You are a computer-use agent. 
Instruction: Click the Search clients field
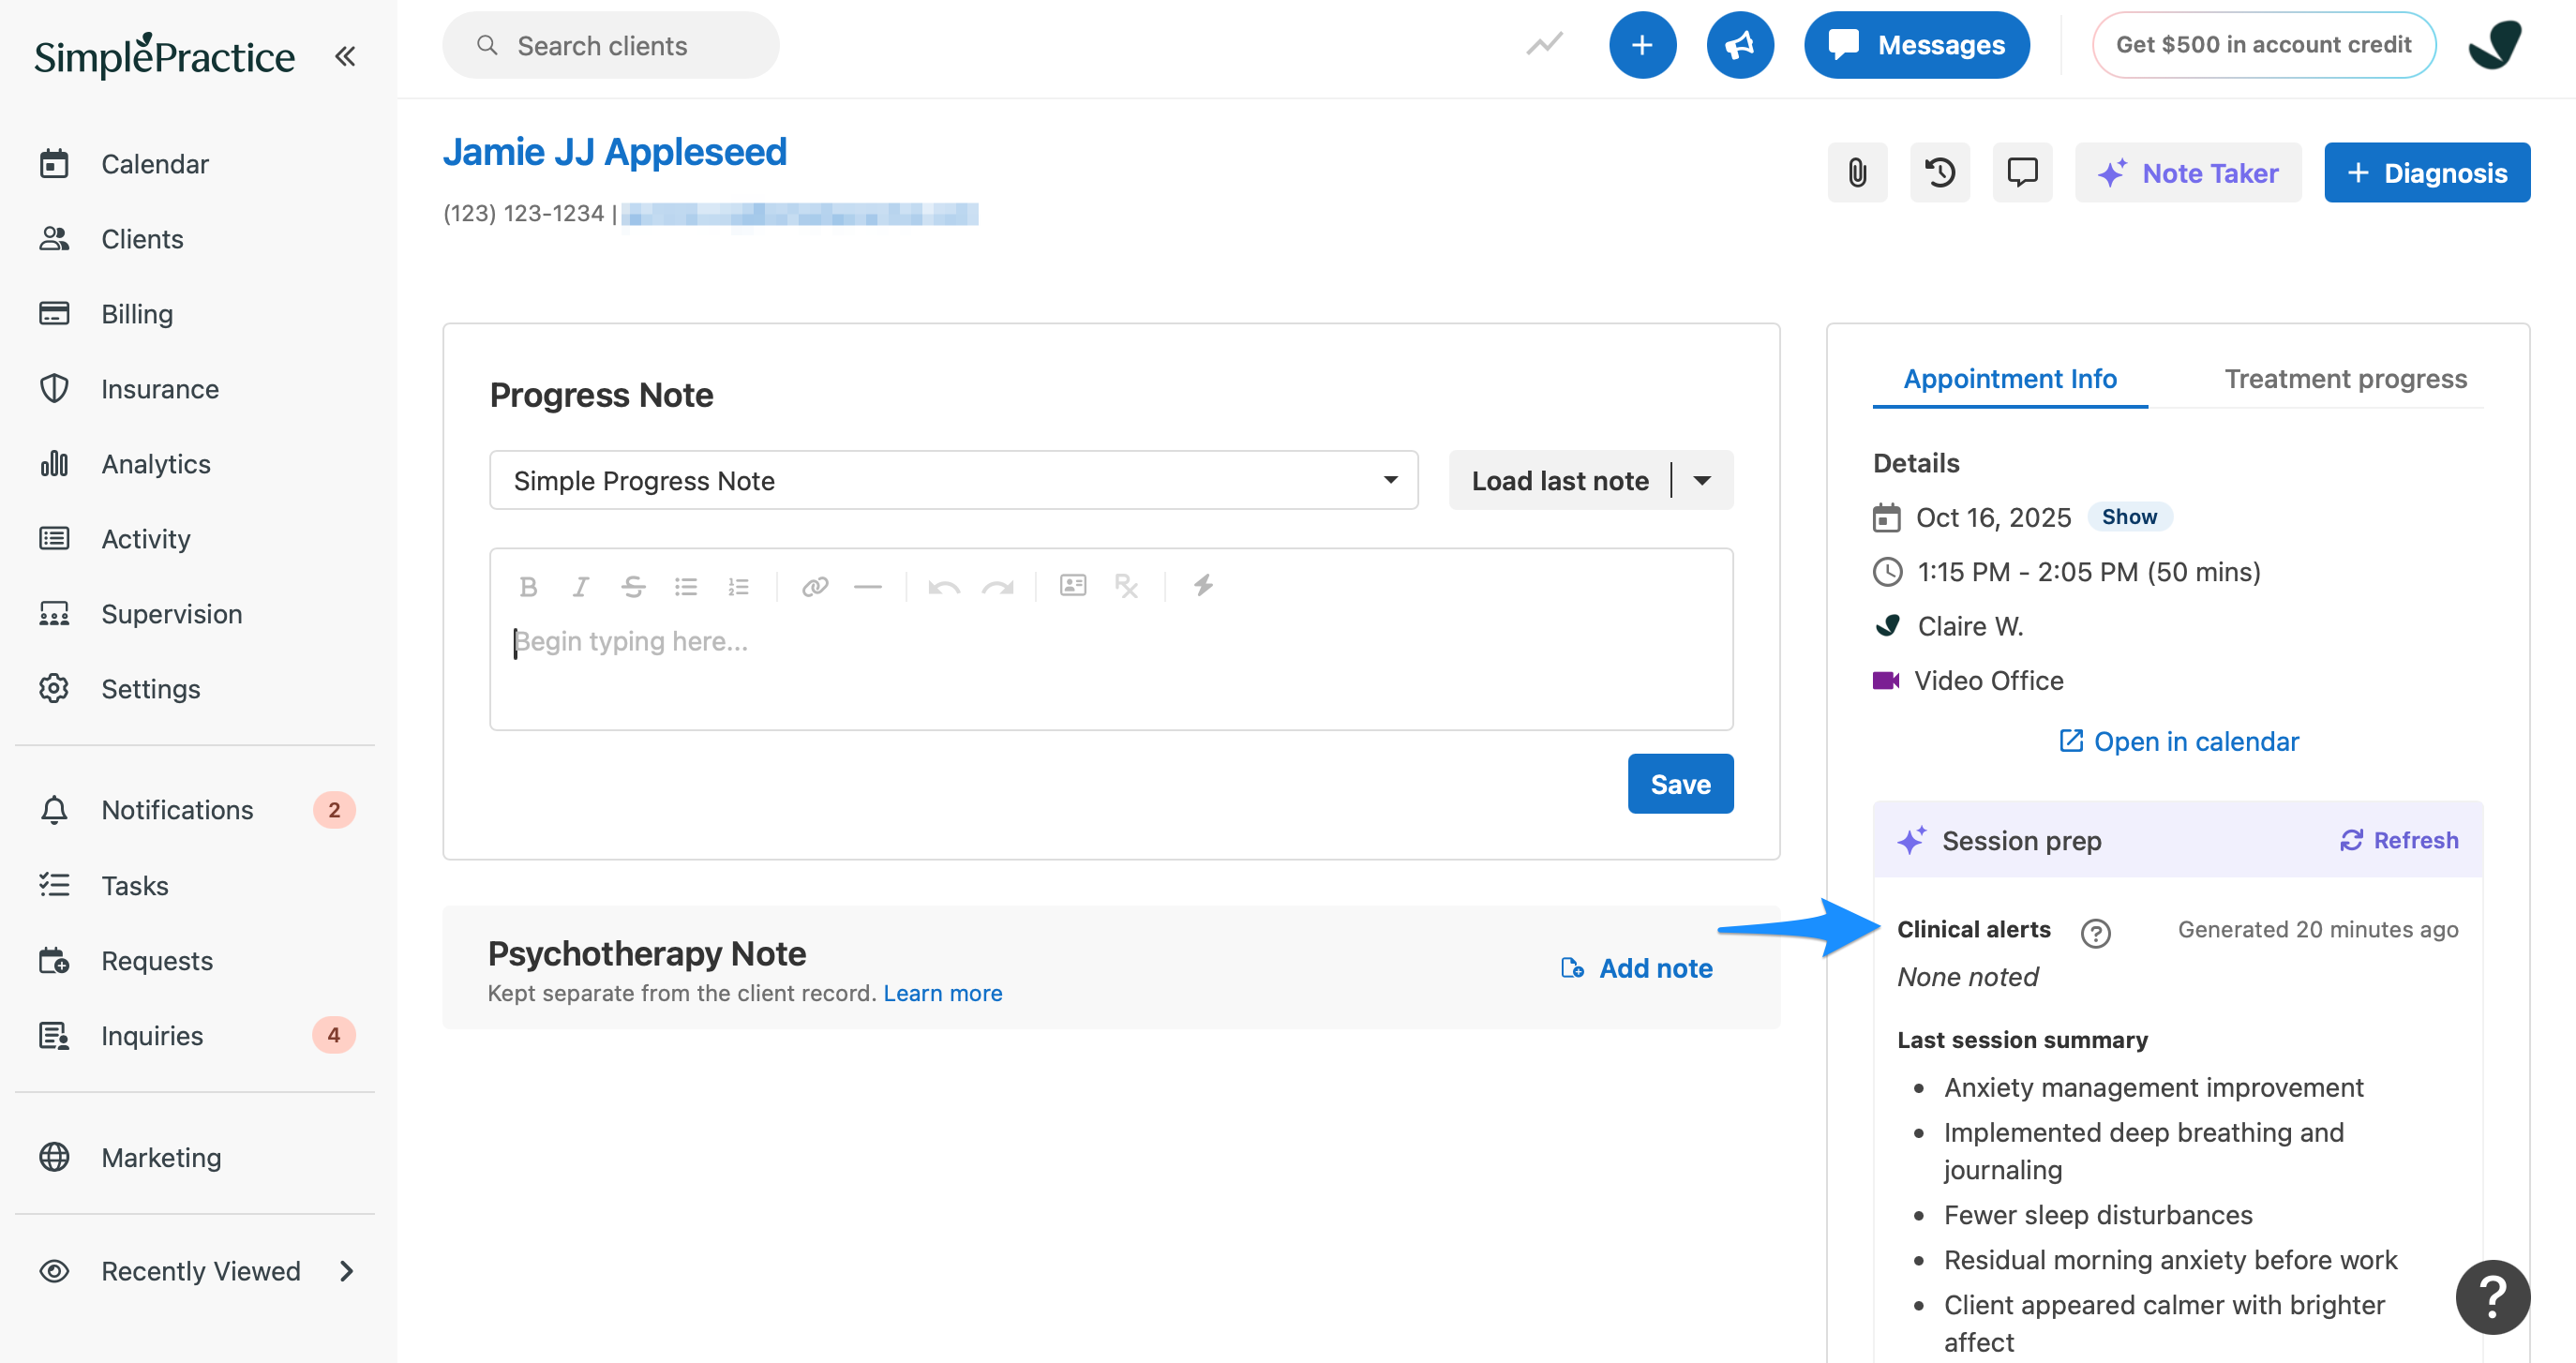610,45
